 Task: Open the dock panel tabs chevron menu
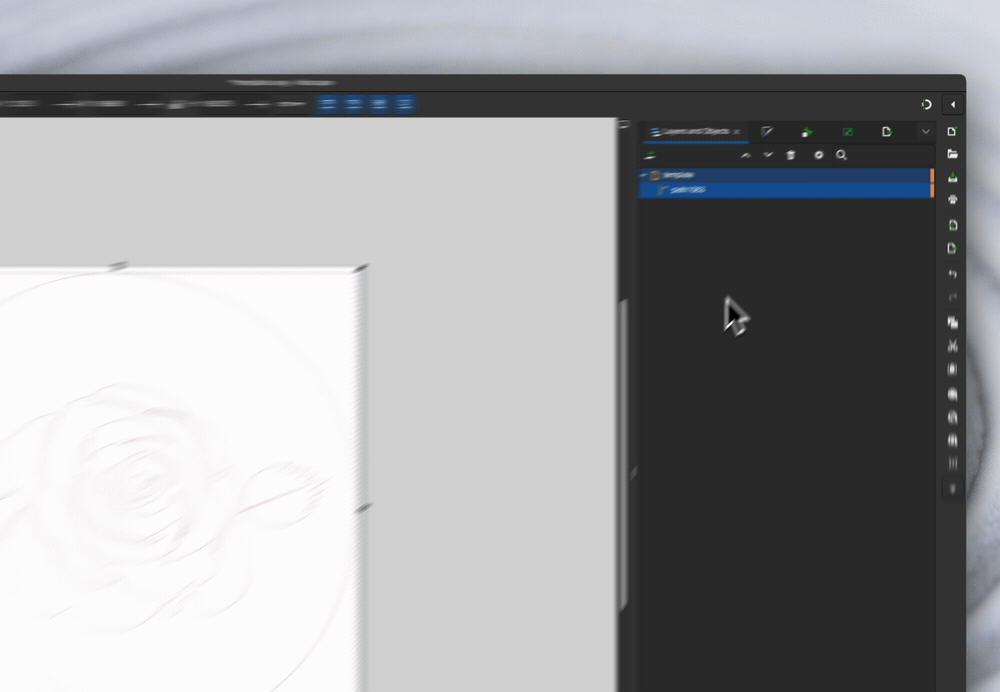click(925, 131)
